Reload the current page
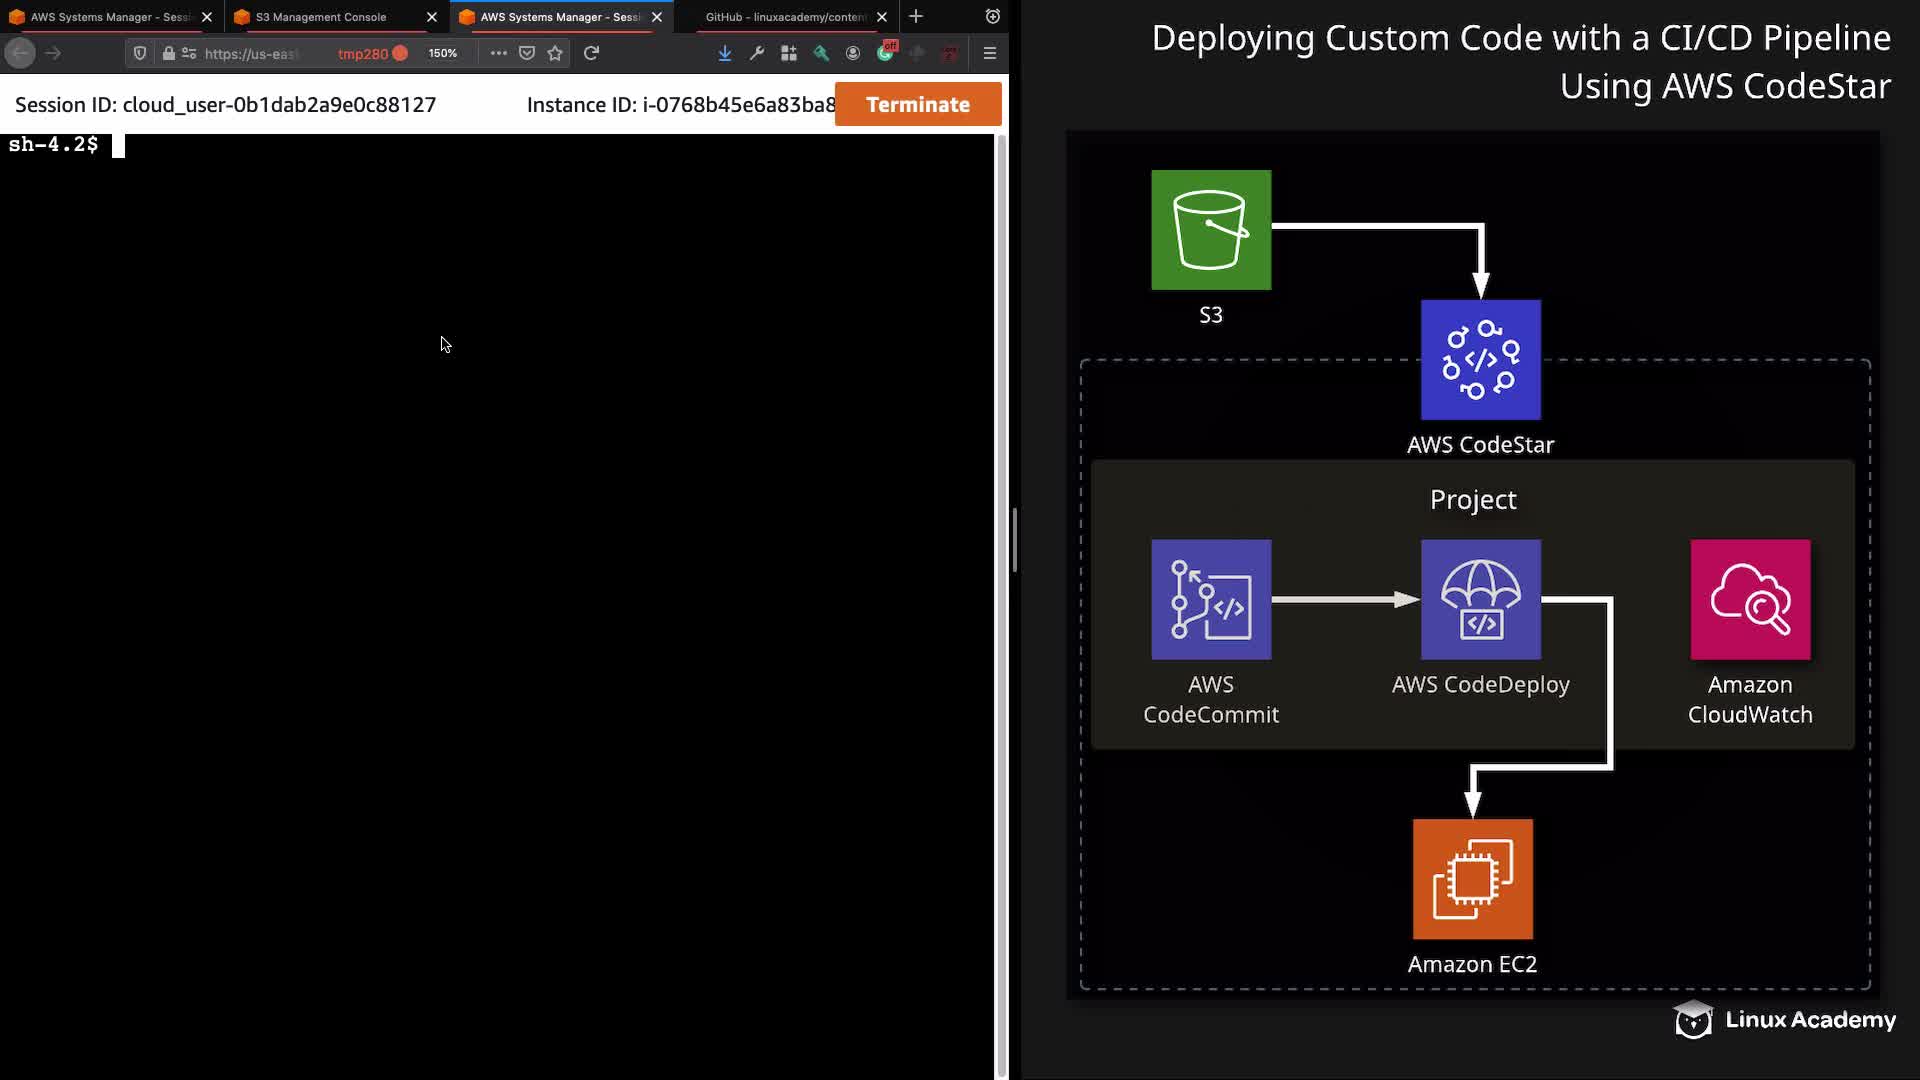Image resolution: width=1920 pixels, height=1080 pixels. [592, 53]
